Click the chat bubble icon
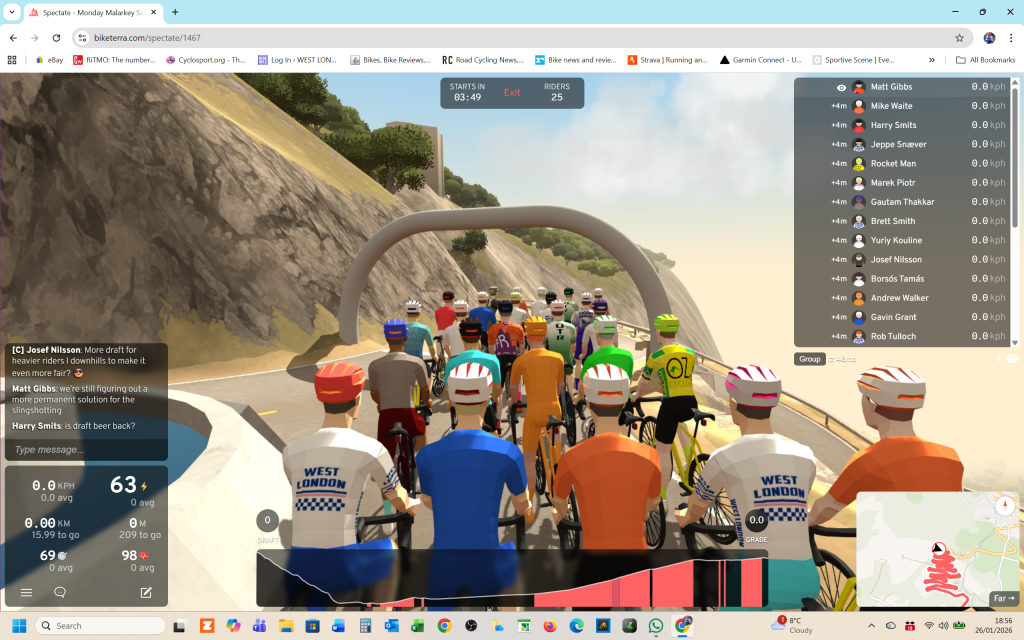This screenshot has height=640, width=1024. 60,592
